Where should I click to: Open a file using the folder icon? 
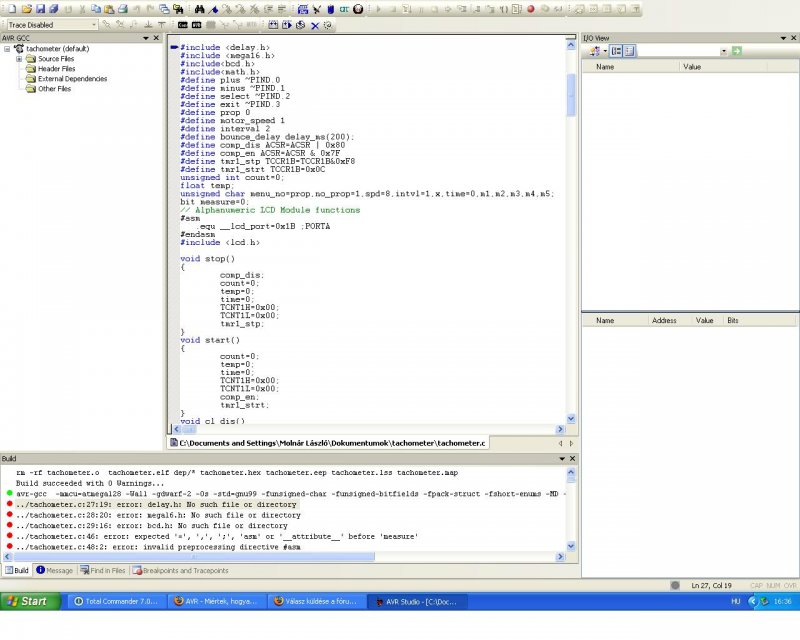tap(27, 9)
